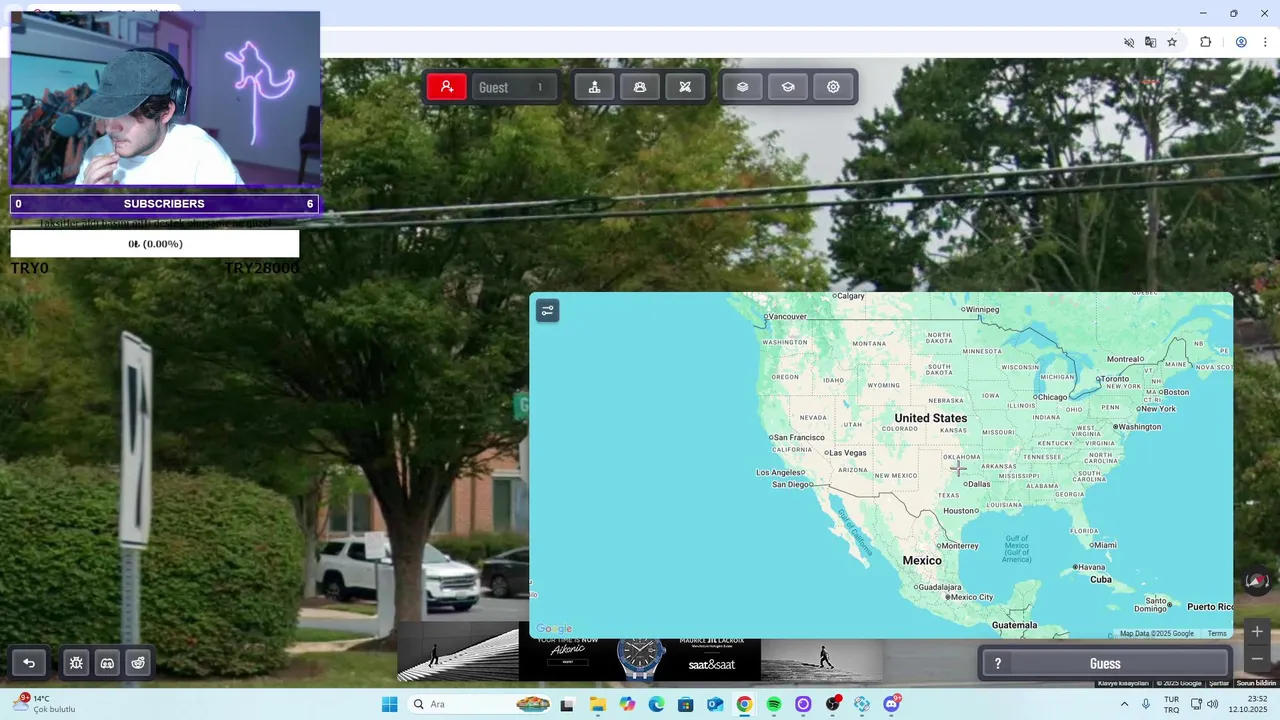Expand the system tray hidden icons

pyautogui.click(x=1127, y=704)
